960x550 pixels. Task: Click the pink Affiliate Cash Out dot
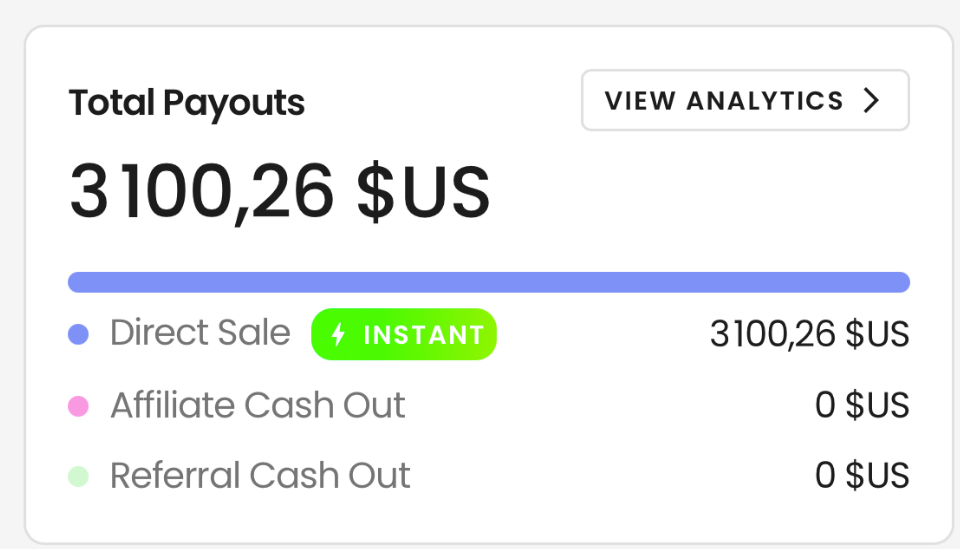[x=78, y=406]
